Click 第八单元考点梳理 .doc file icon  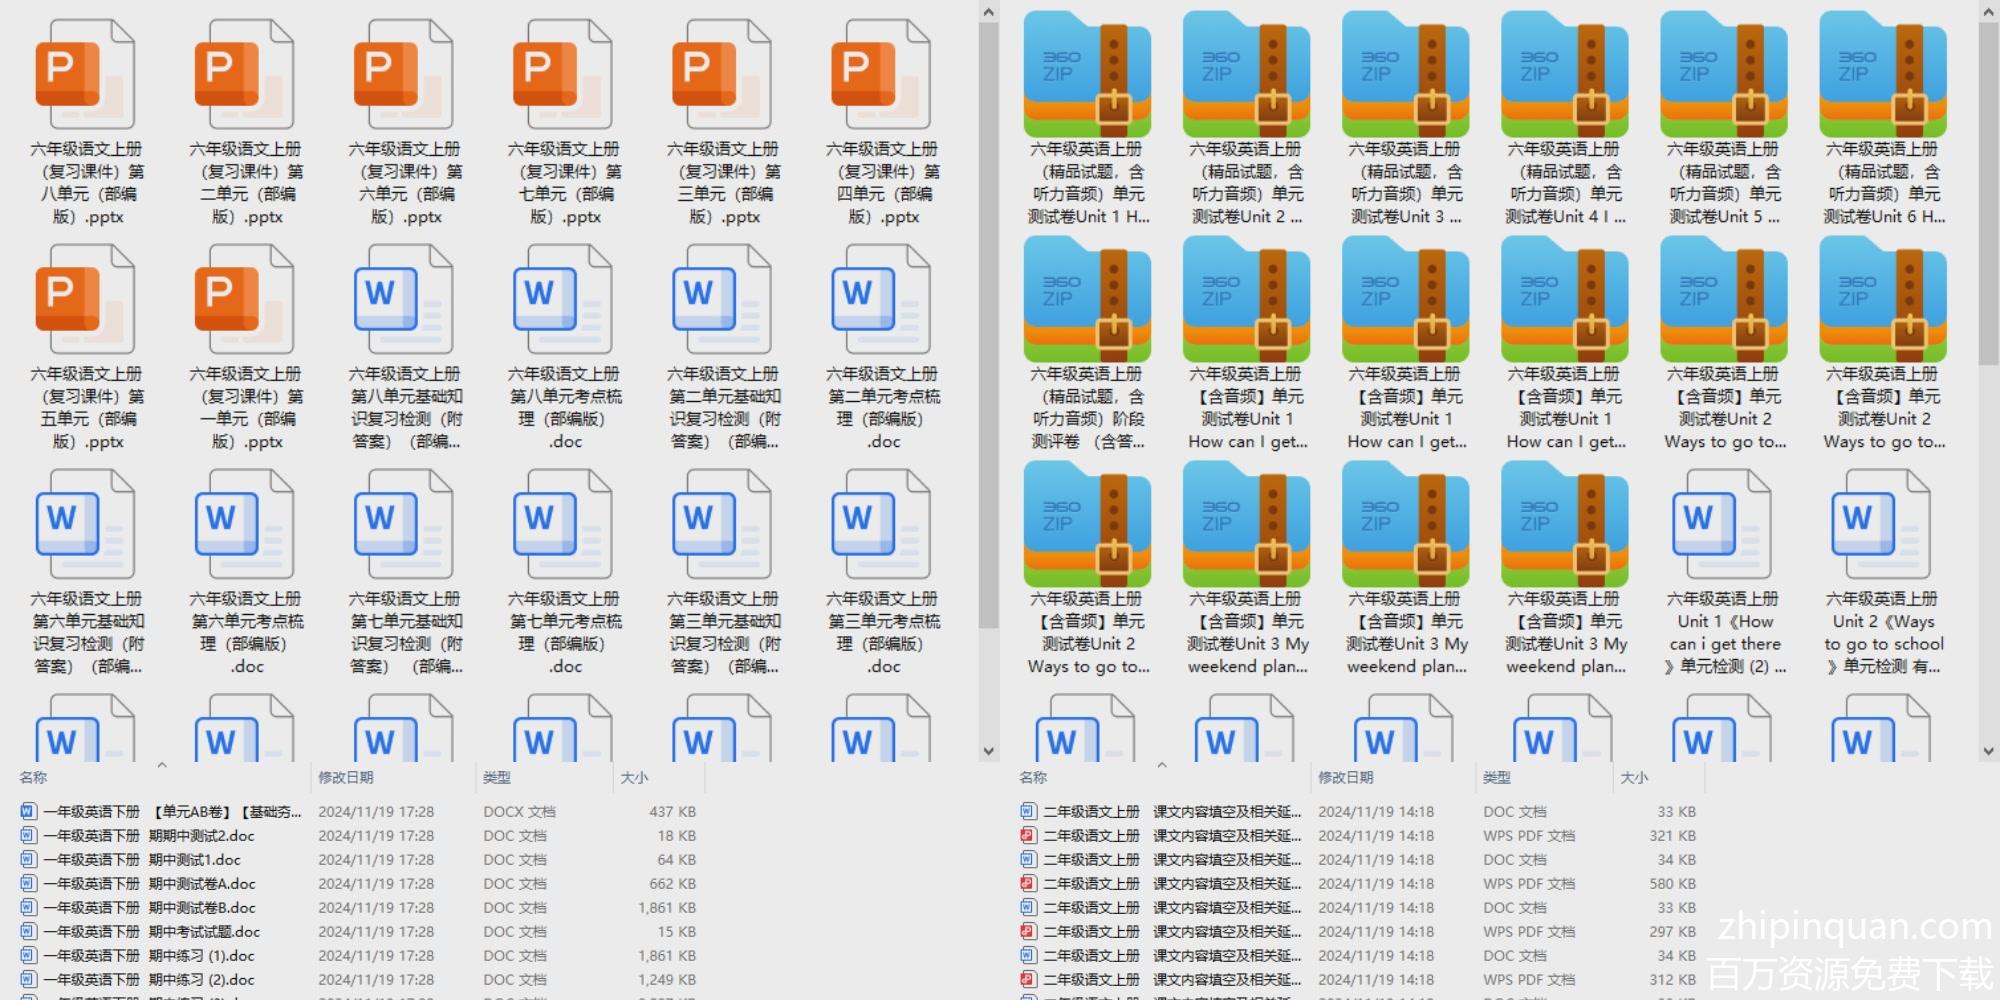[562, 301]
